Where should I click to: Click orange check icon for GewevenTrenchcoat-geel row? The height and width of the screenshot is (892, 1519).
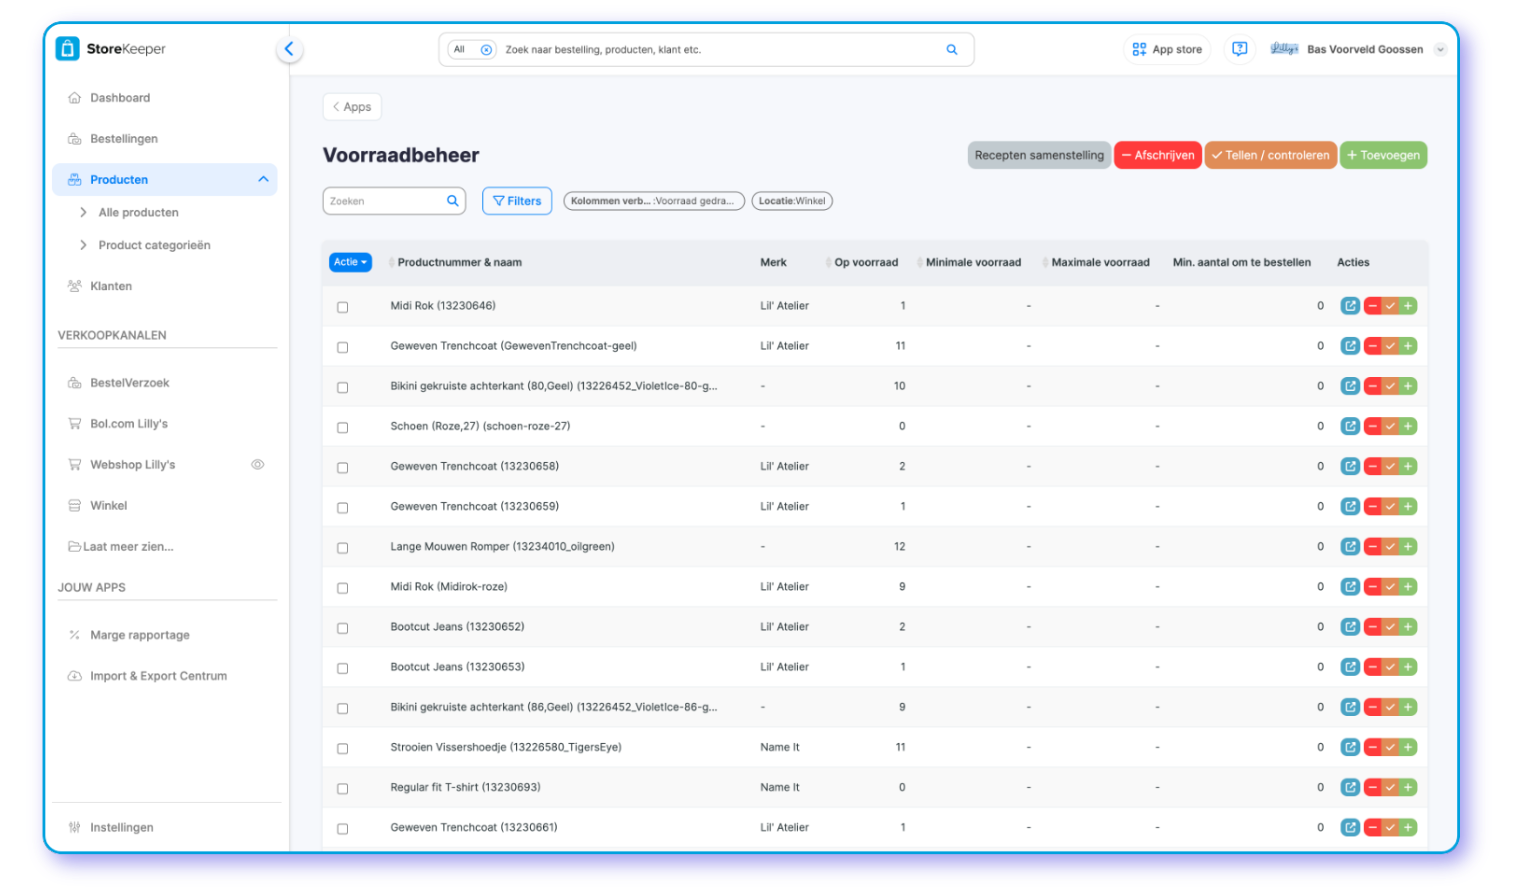coord(1390,346)
